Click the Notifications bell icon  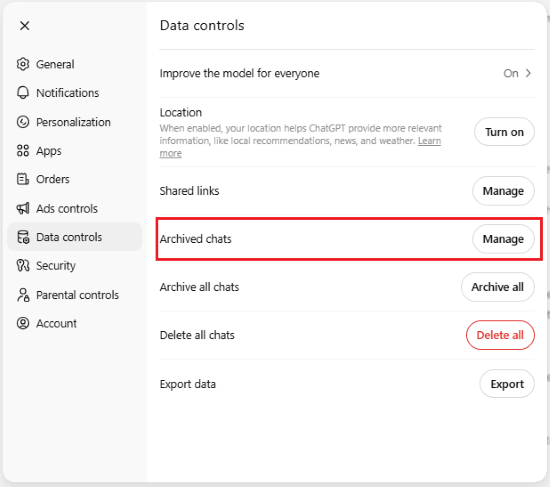tap(23, 93)
